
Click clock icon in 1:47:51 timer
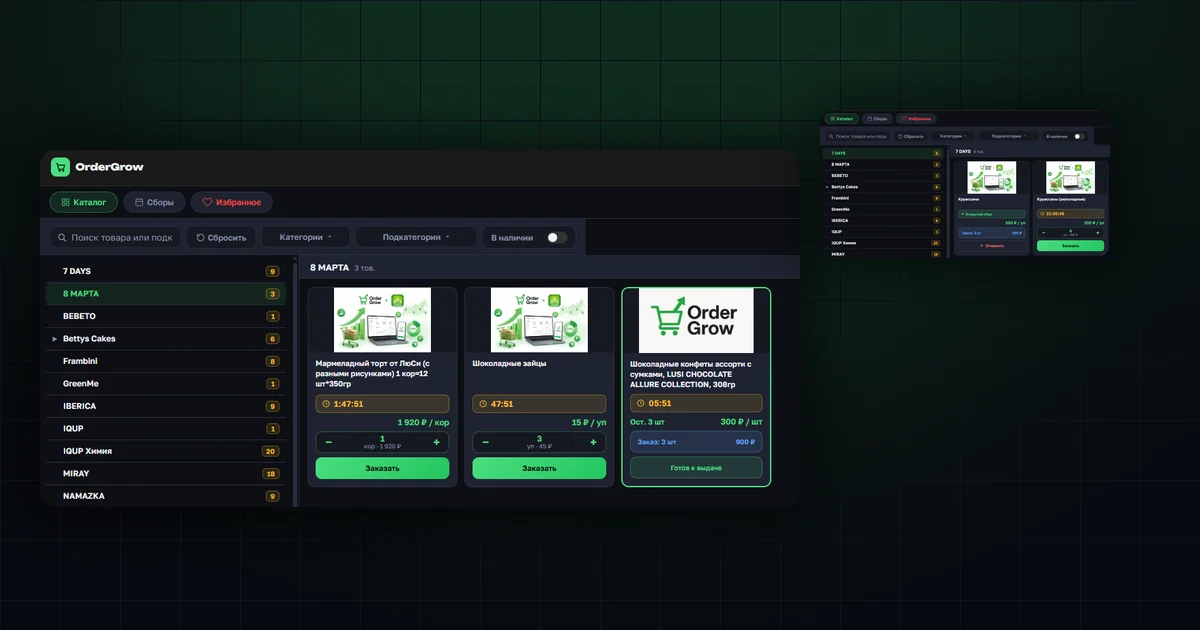pos(326,404)
